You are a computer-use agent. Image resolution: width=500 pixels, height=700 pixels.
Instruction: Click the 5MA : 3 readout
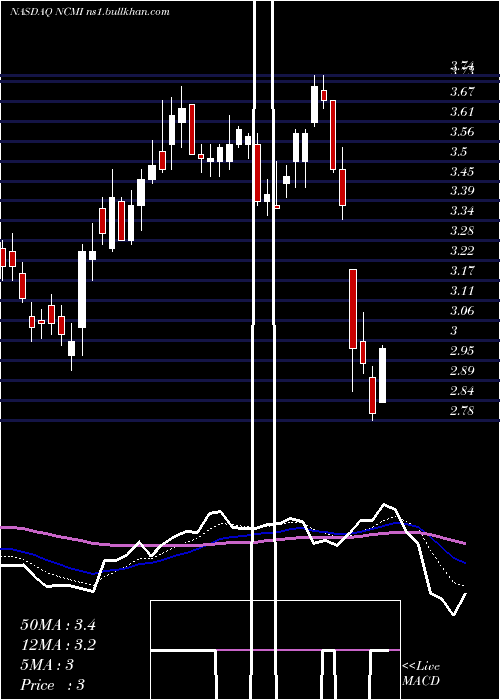(x=47, y=665)
